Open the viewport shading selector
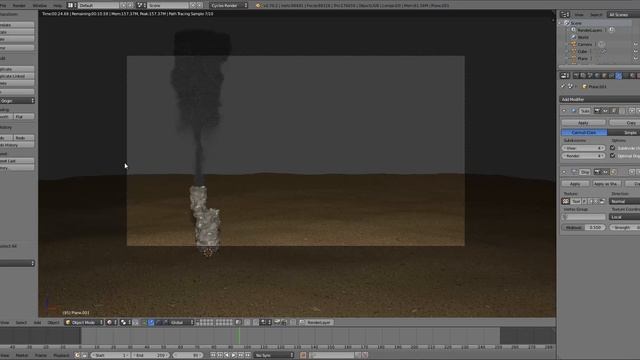Viewport: 640px width, 360px height. (112, 322)
